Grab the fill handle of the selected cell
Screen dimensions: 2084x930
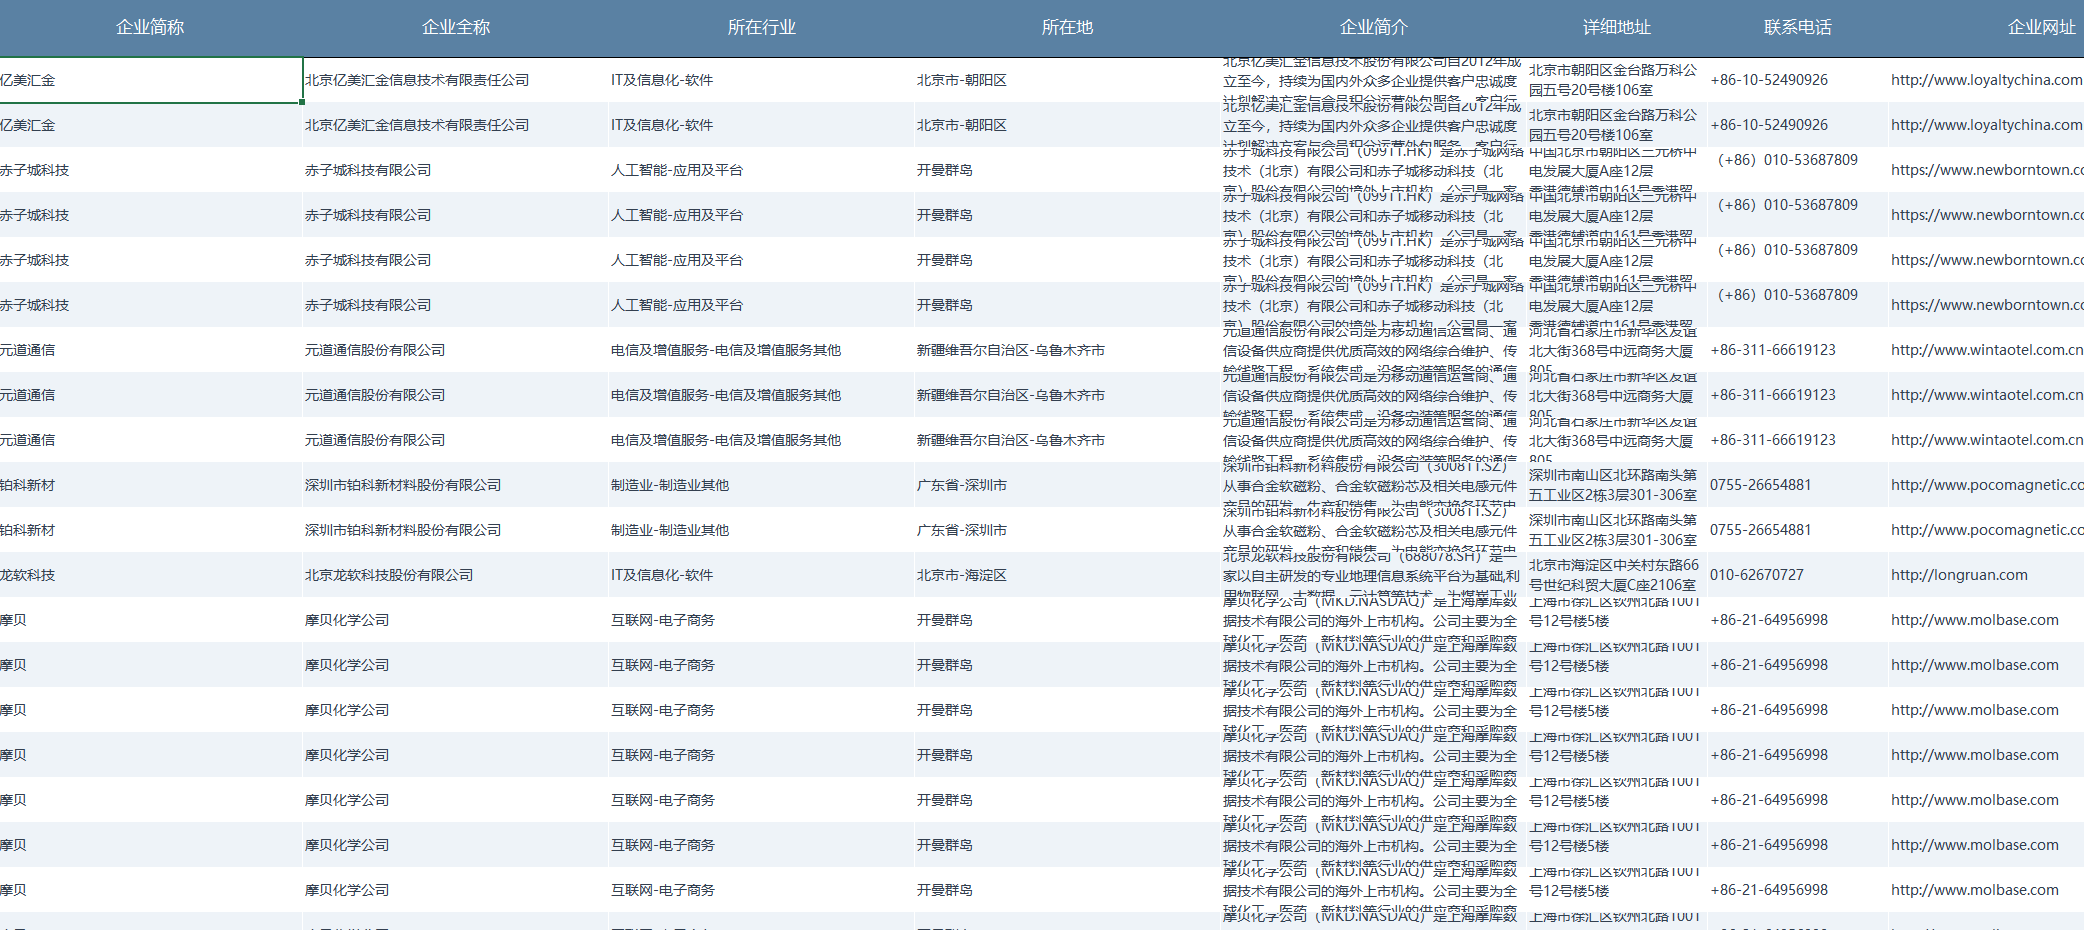coord(302,102)
